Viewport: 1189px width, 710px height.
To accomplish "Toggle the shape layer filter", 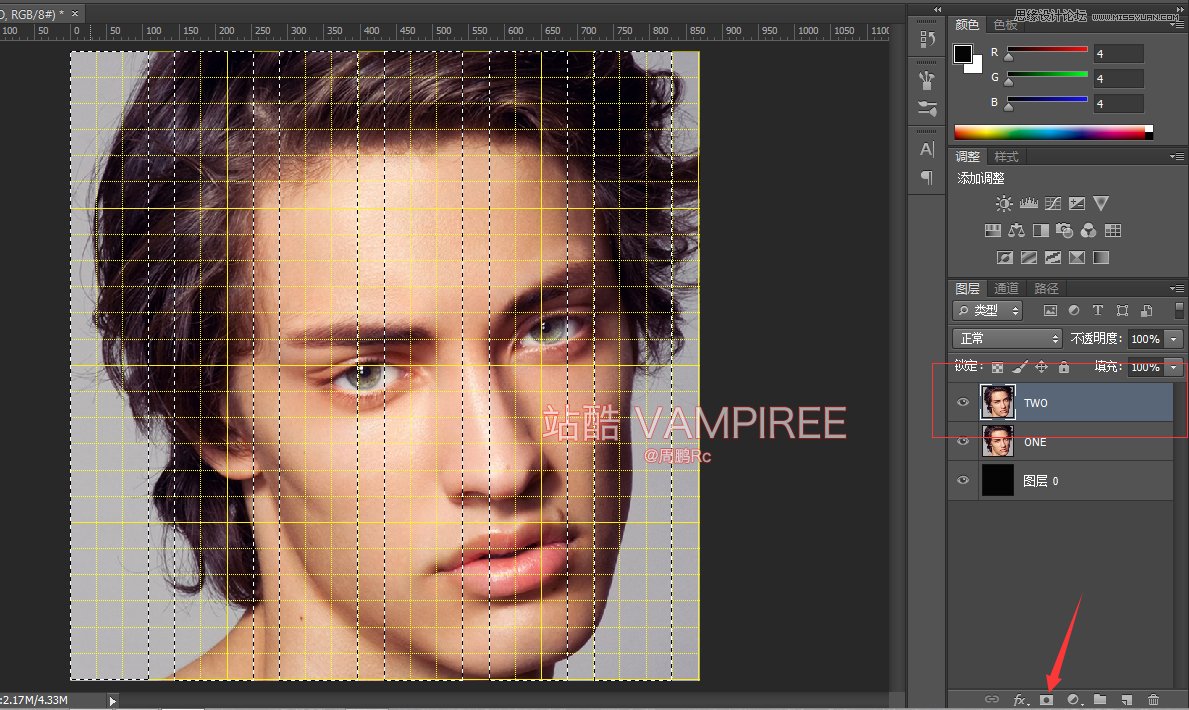I will 1122,310.
